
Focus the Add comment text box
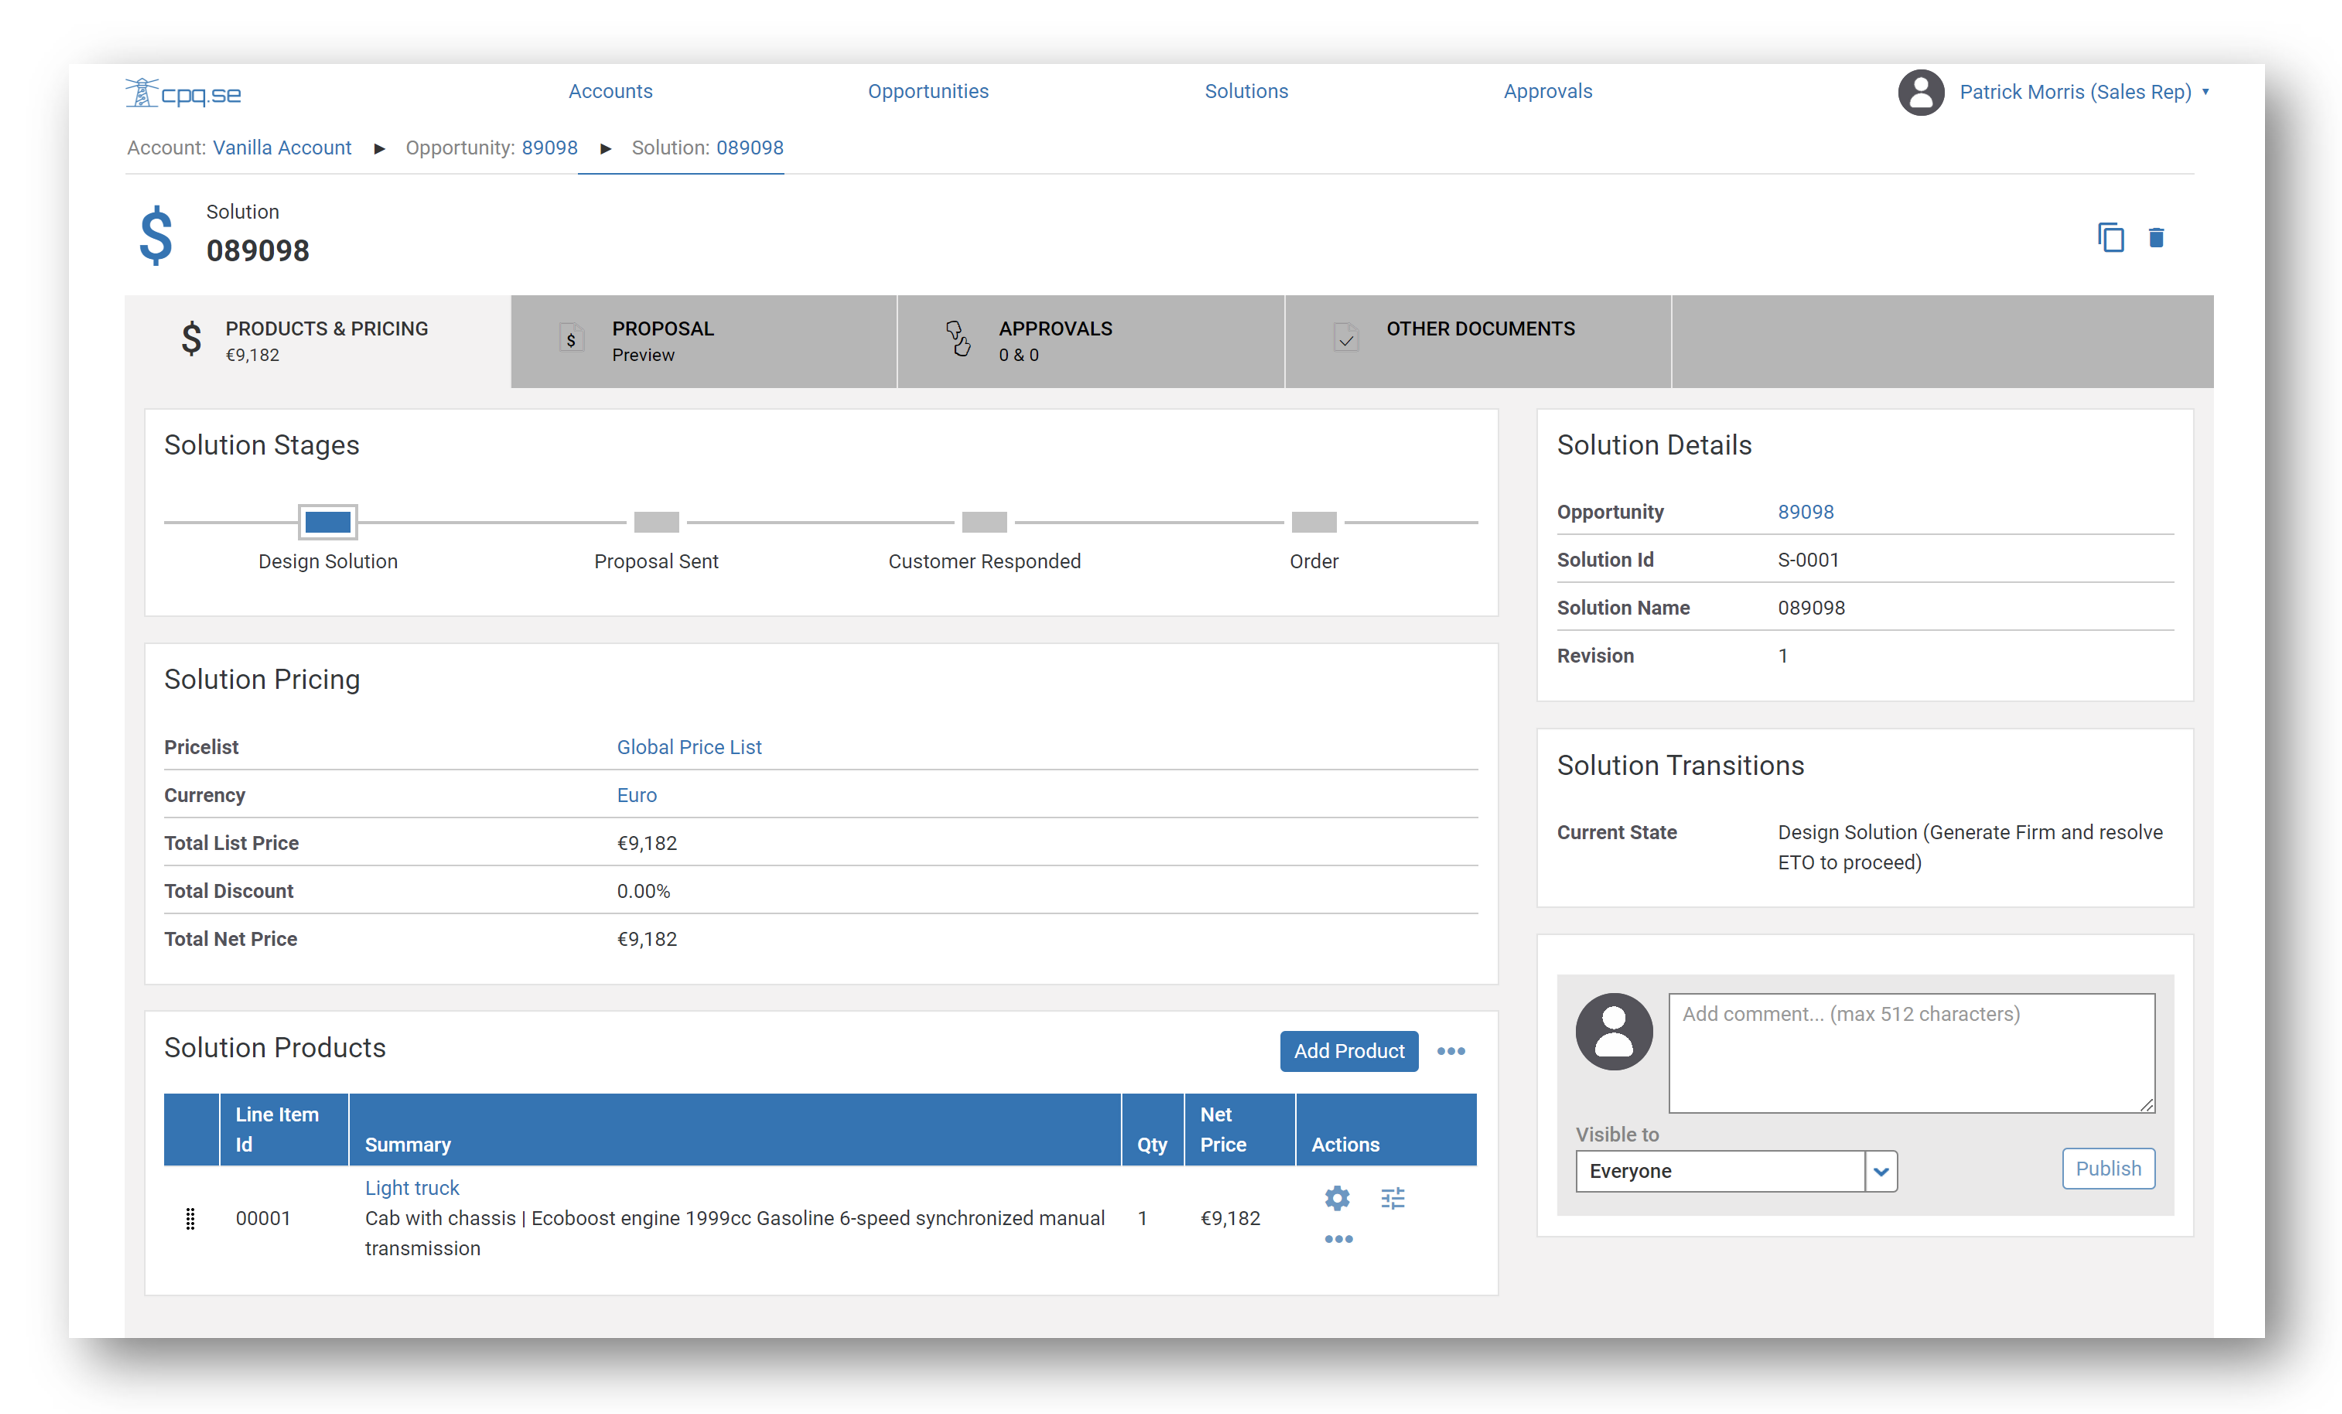click(x=1911, y=1052)
